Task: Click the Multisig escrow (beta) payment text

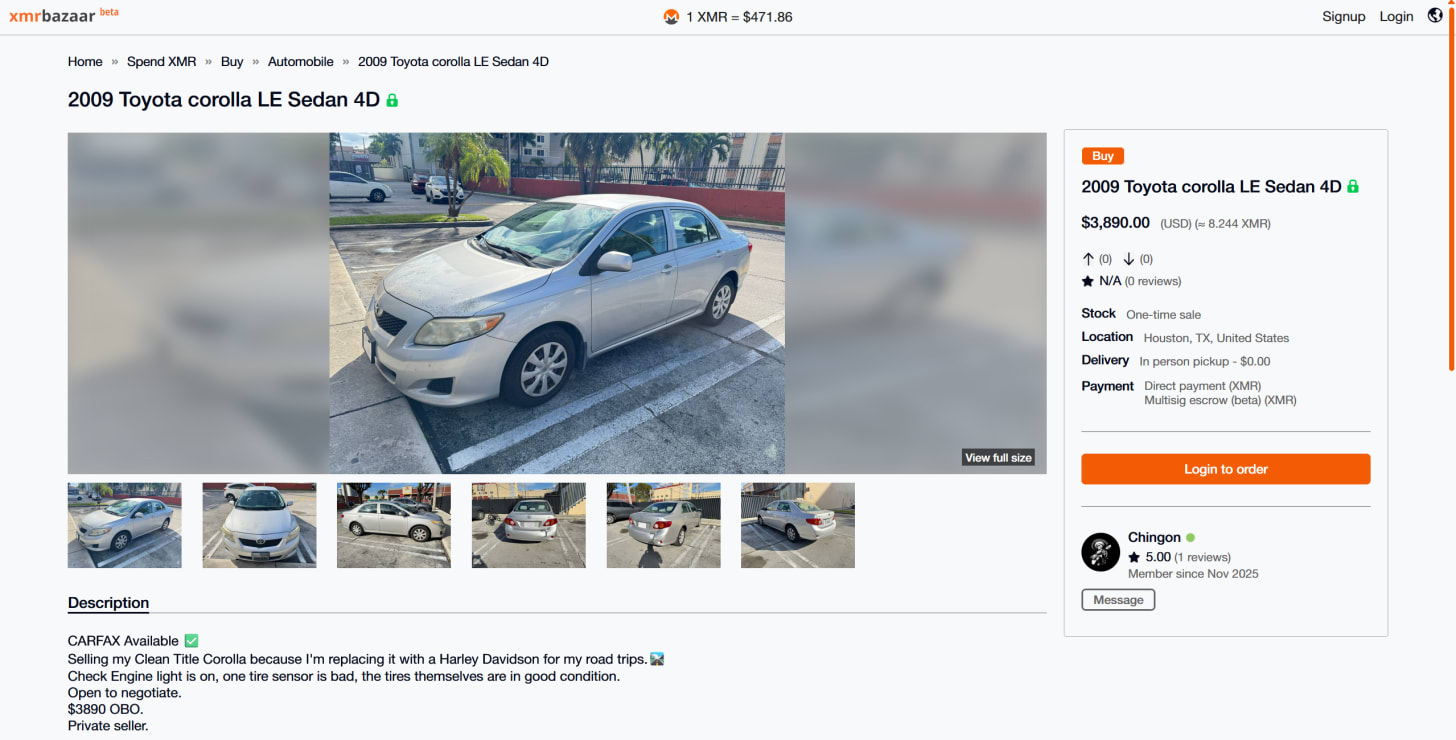Action: (1220, 400)
